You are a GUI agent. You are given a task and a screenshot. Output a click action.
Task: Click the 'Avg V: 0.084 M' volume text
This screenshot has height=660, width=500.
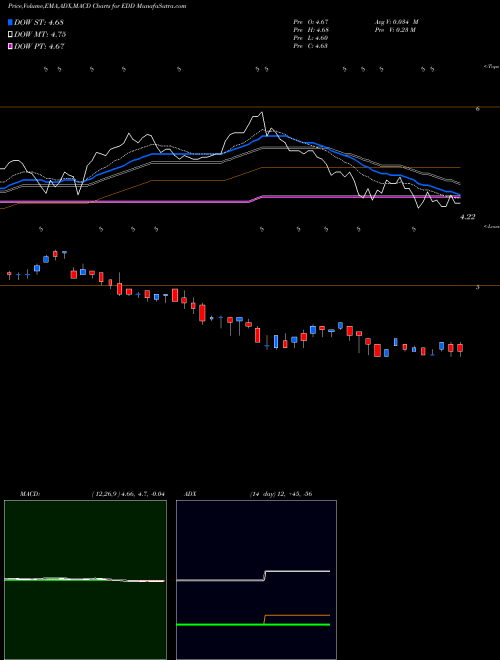[x=396, y=22]
